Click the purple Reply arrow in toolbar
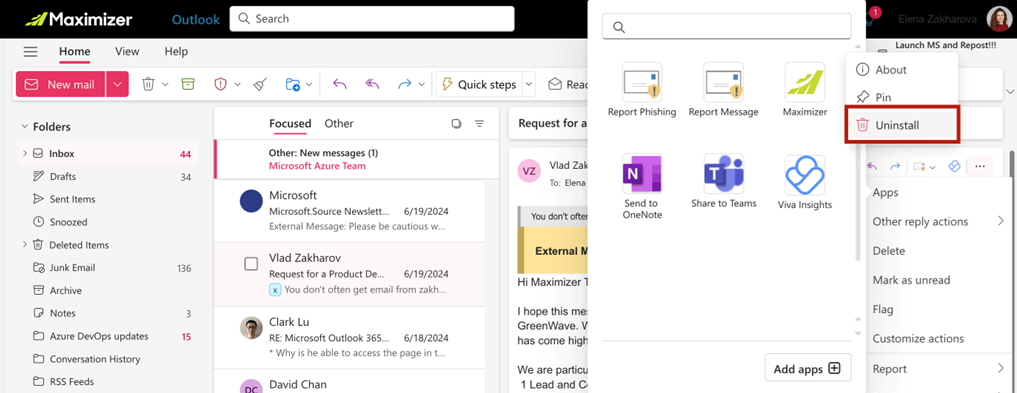The width and height of the screenshot is (1017, 393). point(339,84)
